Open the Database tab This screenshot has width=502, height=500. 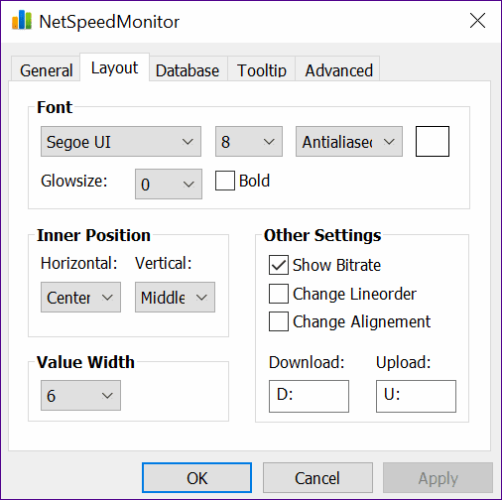(187, 70)
